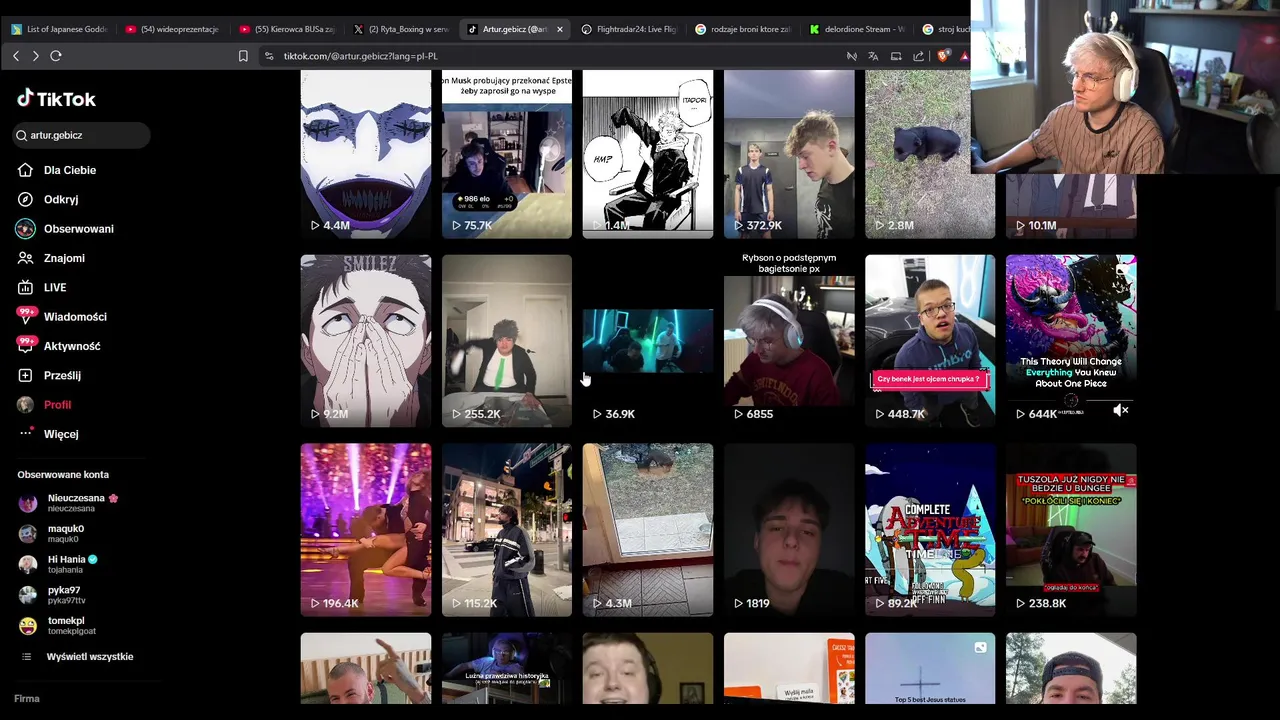Click the Prześlij plus icon

coord(25,375)
